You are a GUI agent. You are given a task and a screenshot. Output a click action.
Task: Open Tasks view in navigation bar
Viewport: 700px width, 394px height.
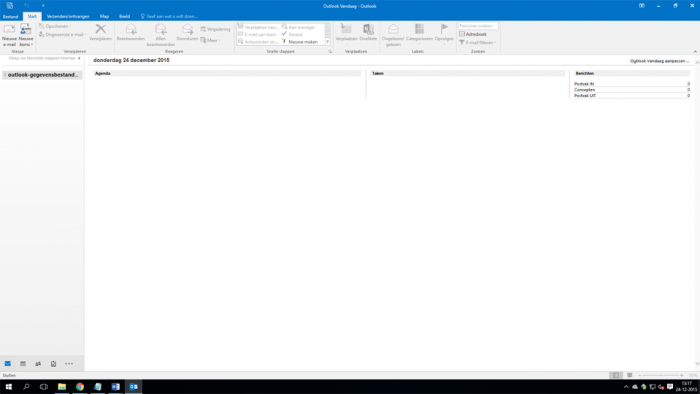click(x=53, y=364)
